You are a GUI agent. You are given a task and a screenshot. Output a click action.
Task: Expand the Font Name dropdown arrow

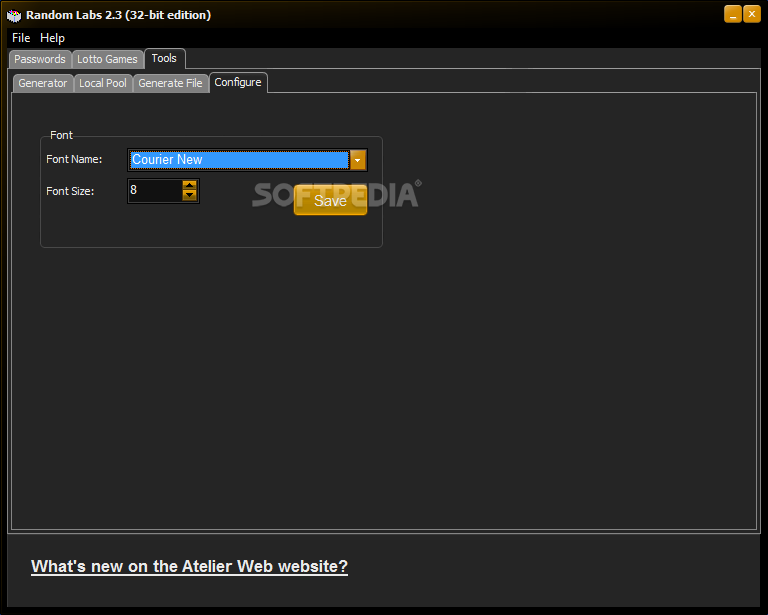(358, 160)
